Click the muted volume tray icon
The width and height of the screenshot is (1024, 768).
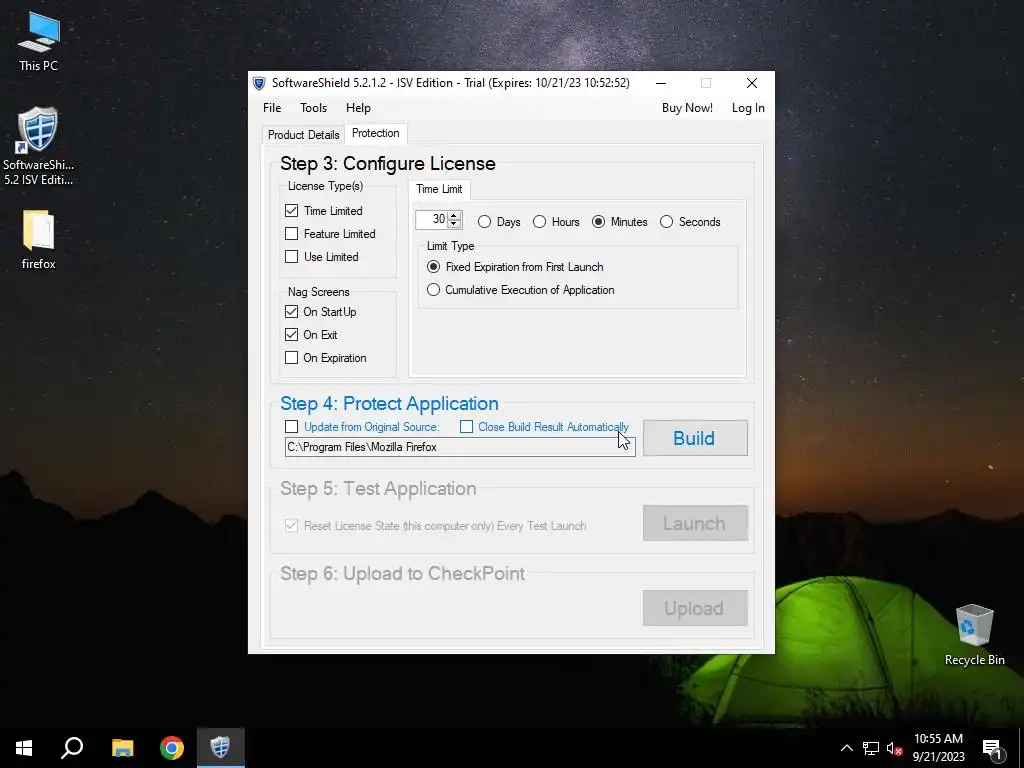pyautogui.click(x=894, y=748)
